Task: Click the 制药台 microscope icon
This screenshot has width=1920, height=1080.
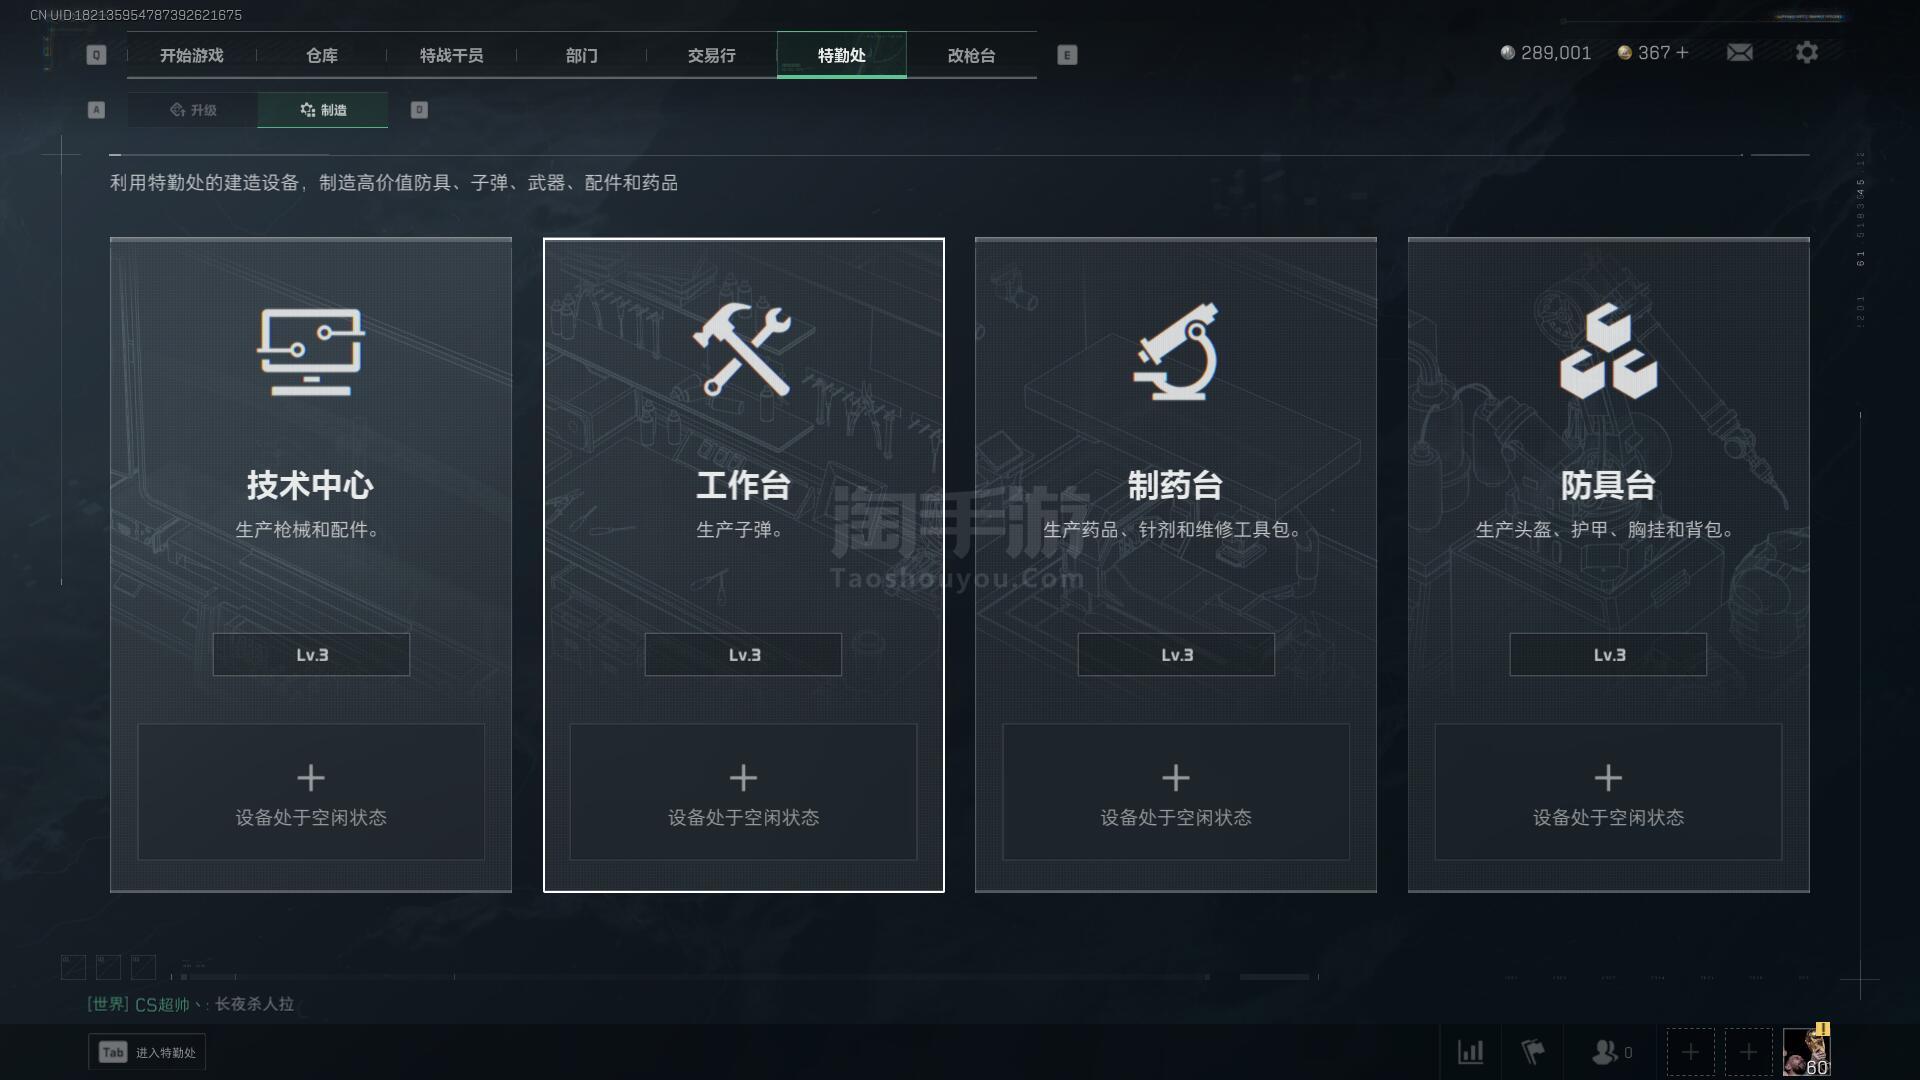Action: tap(1176, 351)
